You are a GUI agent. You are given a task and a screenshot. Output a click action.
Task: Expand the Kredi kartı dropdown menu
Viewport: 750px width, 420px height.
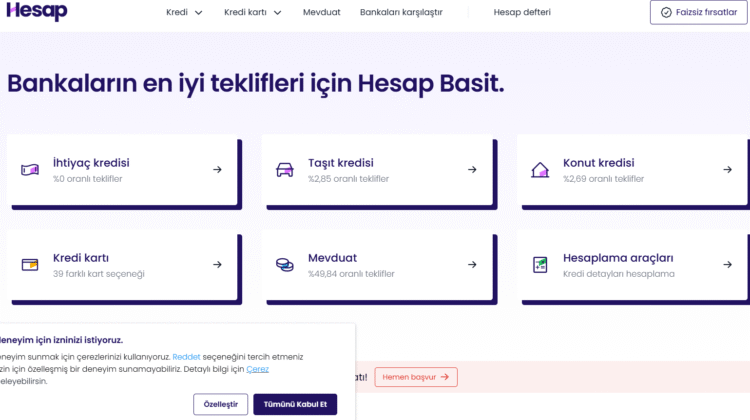tap(252, 13)
